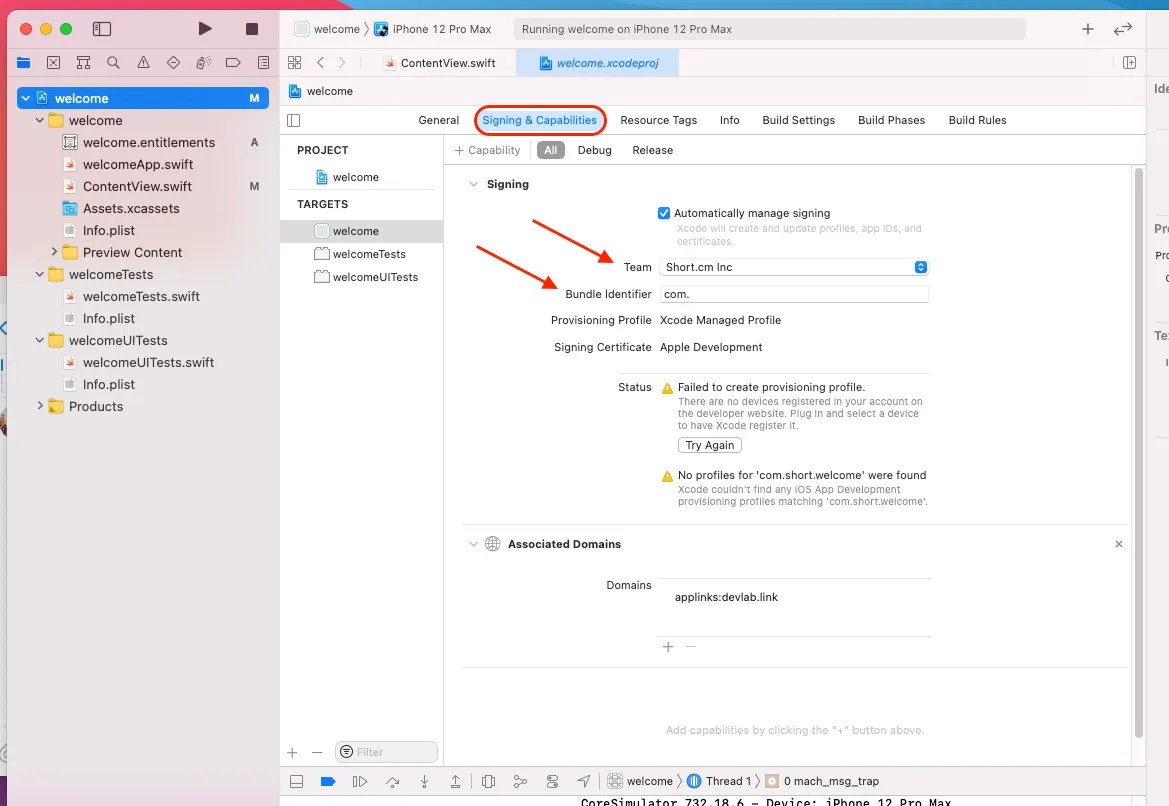
Task: Expand the Products folder
Action: coord(40,406)
